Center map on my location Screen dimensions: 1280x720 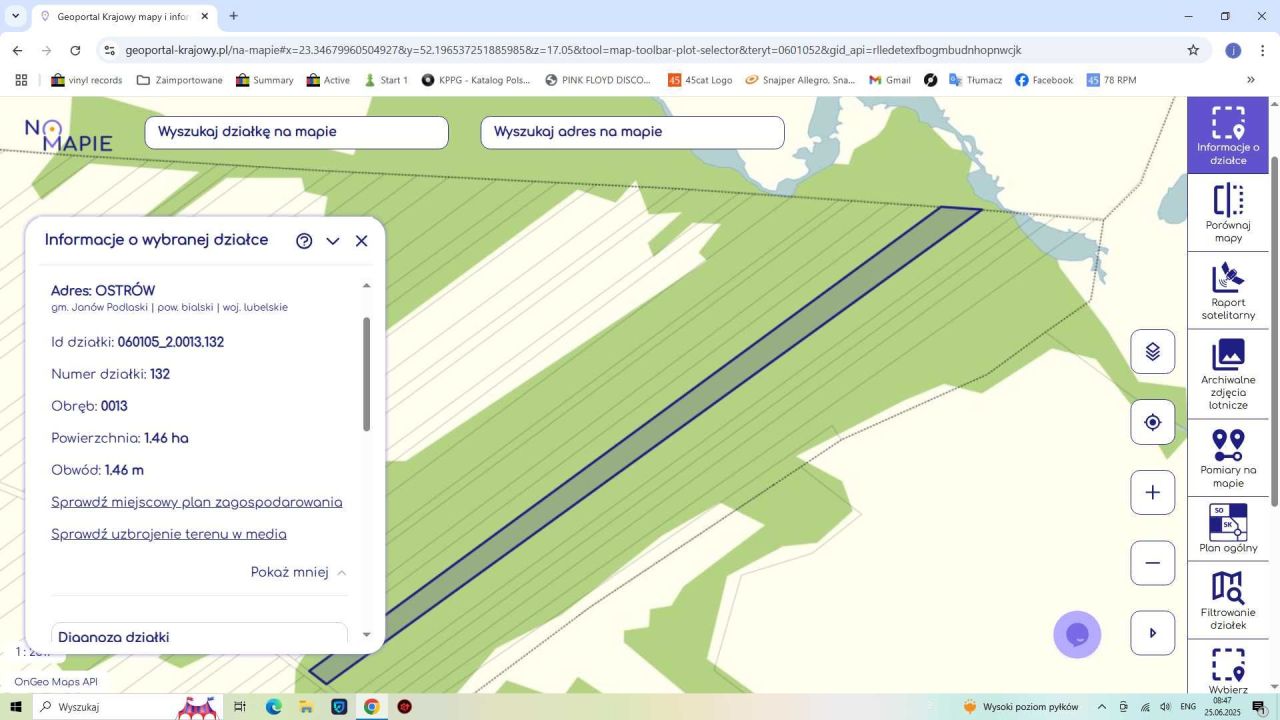click(1153, 422)
